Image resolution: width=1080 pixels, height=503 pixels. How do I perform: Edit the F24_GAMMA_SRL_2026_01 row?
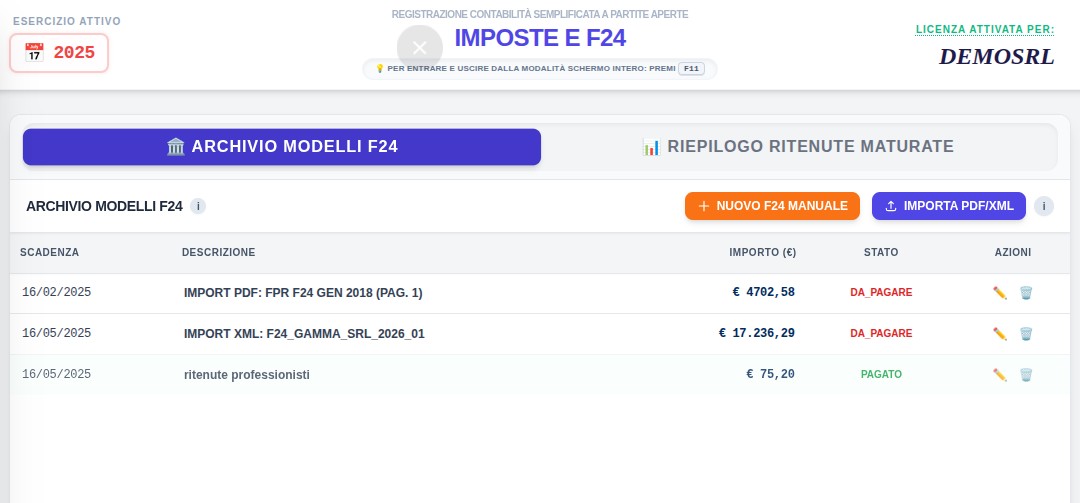(999, 334)
